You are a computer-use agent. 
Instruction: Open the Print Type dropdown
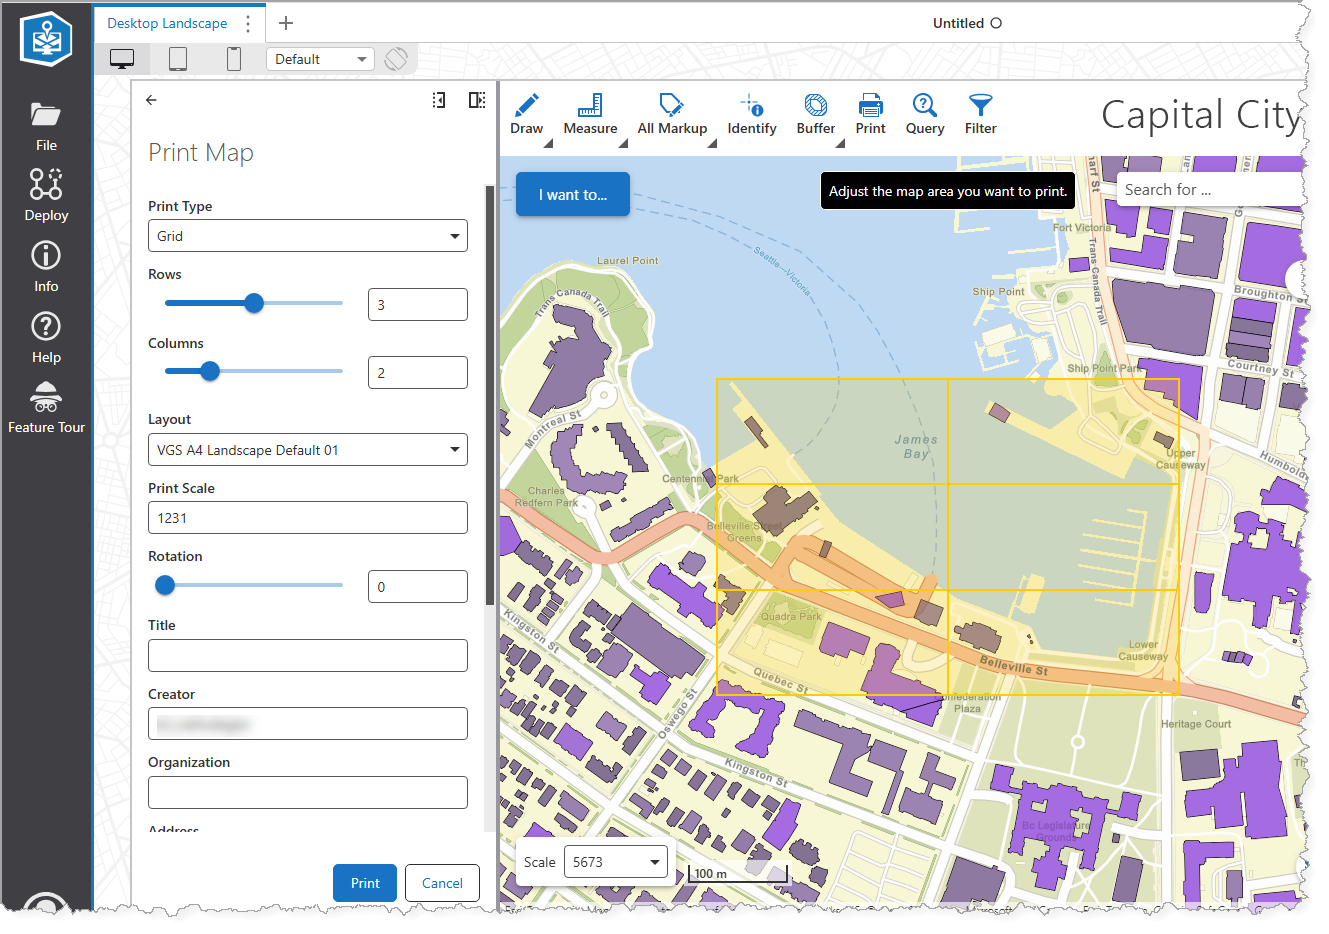308,236
